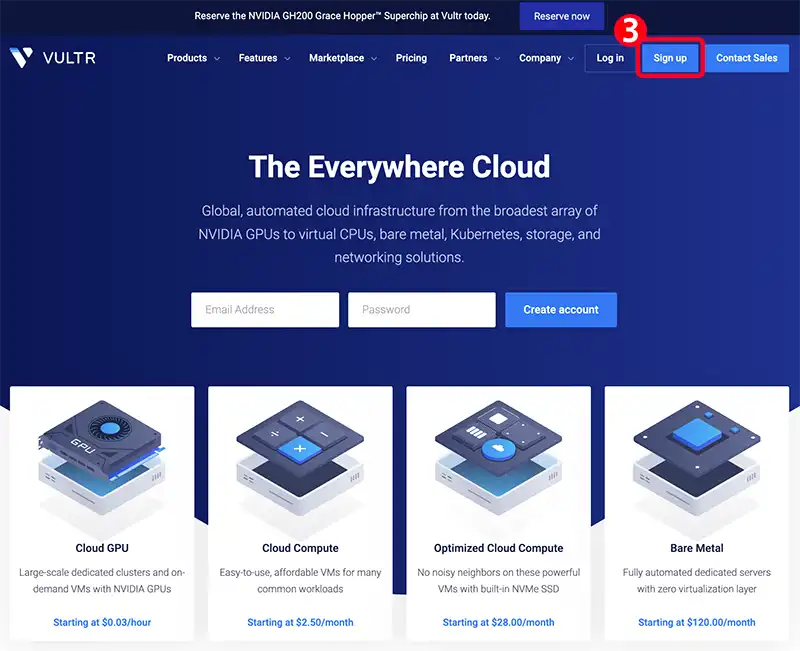Click the Reserve now button
The width and height of the screenshot is (800, 651).
[x=562, y=16]
